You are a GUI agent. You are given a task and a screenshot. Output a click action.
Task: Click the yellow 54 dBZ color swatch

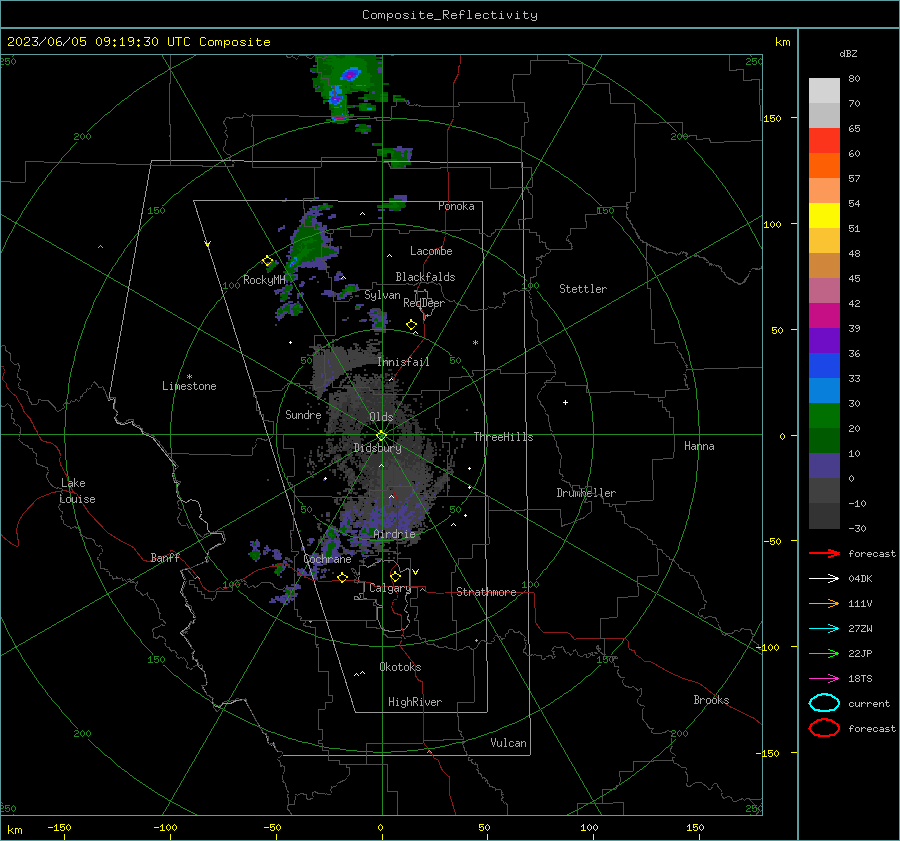click(x=824, y=215)
